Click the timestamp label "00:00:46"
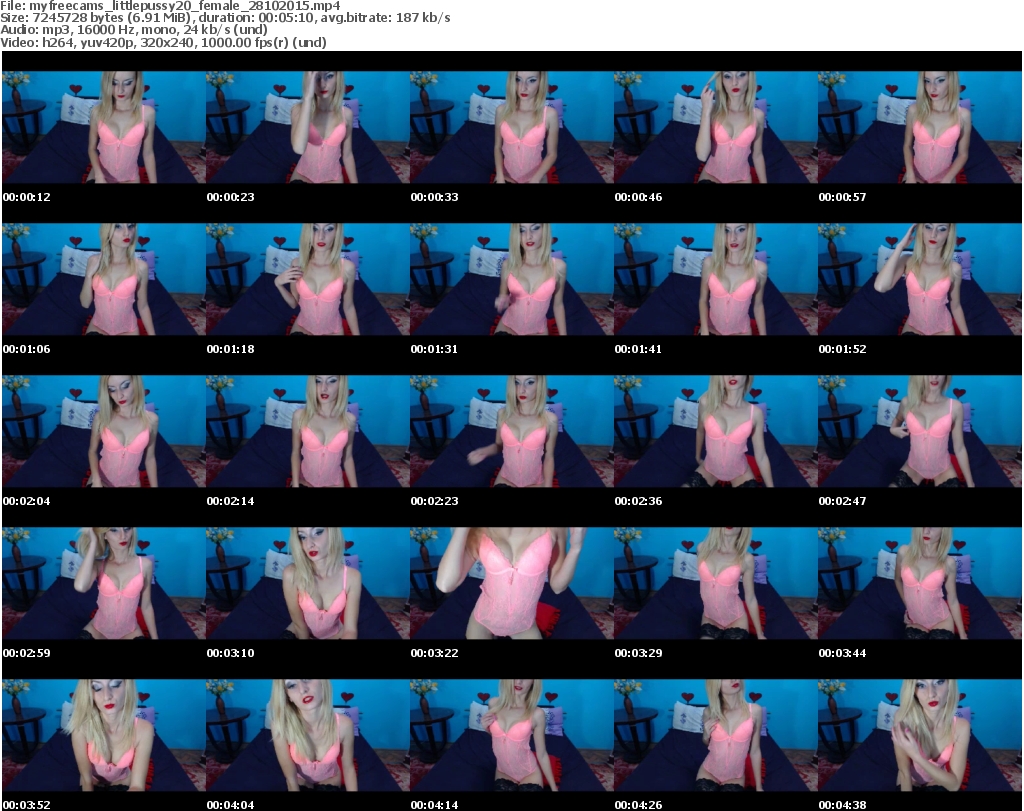1024x811 pixels. tap(638, 197)
